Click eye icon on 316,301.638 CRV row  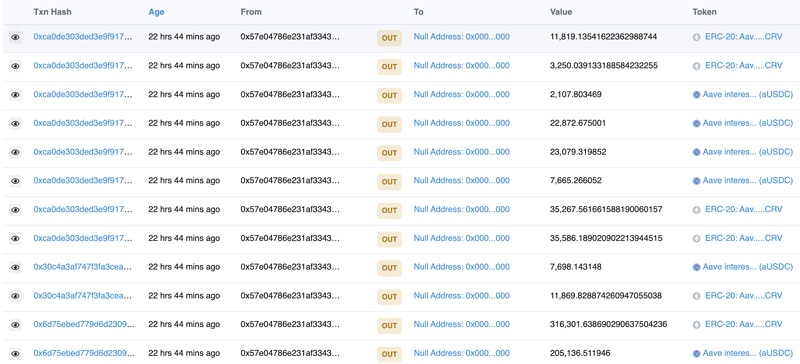pos(15,325)
